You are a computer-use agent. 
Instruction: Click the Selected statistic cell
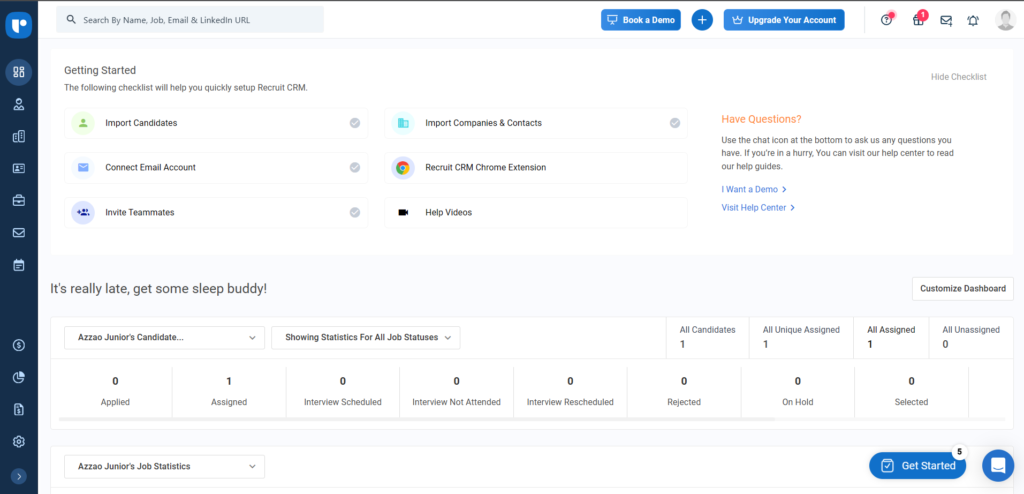click(x=911, y=391)
